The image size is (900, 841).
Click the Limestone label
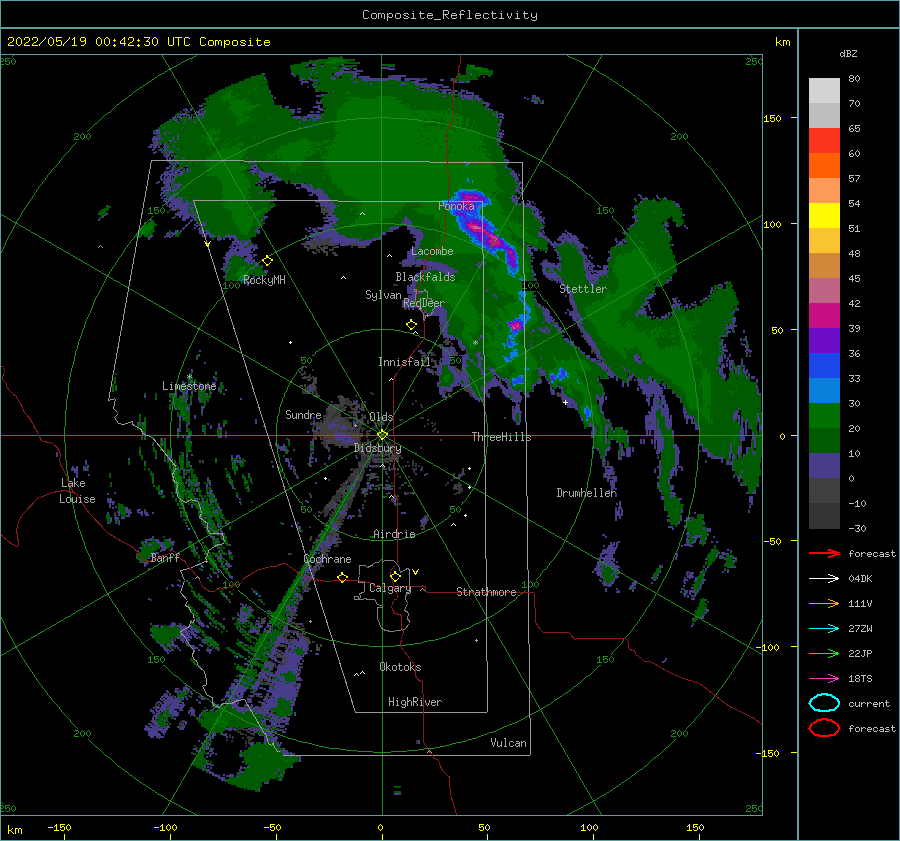tap(189, 386)
